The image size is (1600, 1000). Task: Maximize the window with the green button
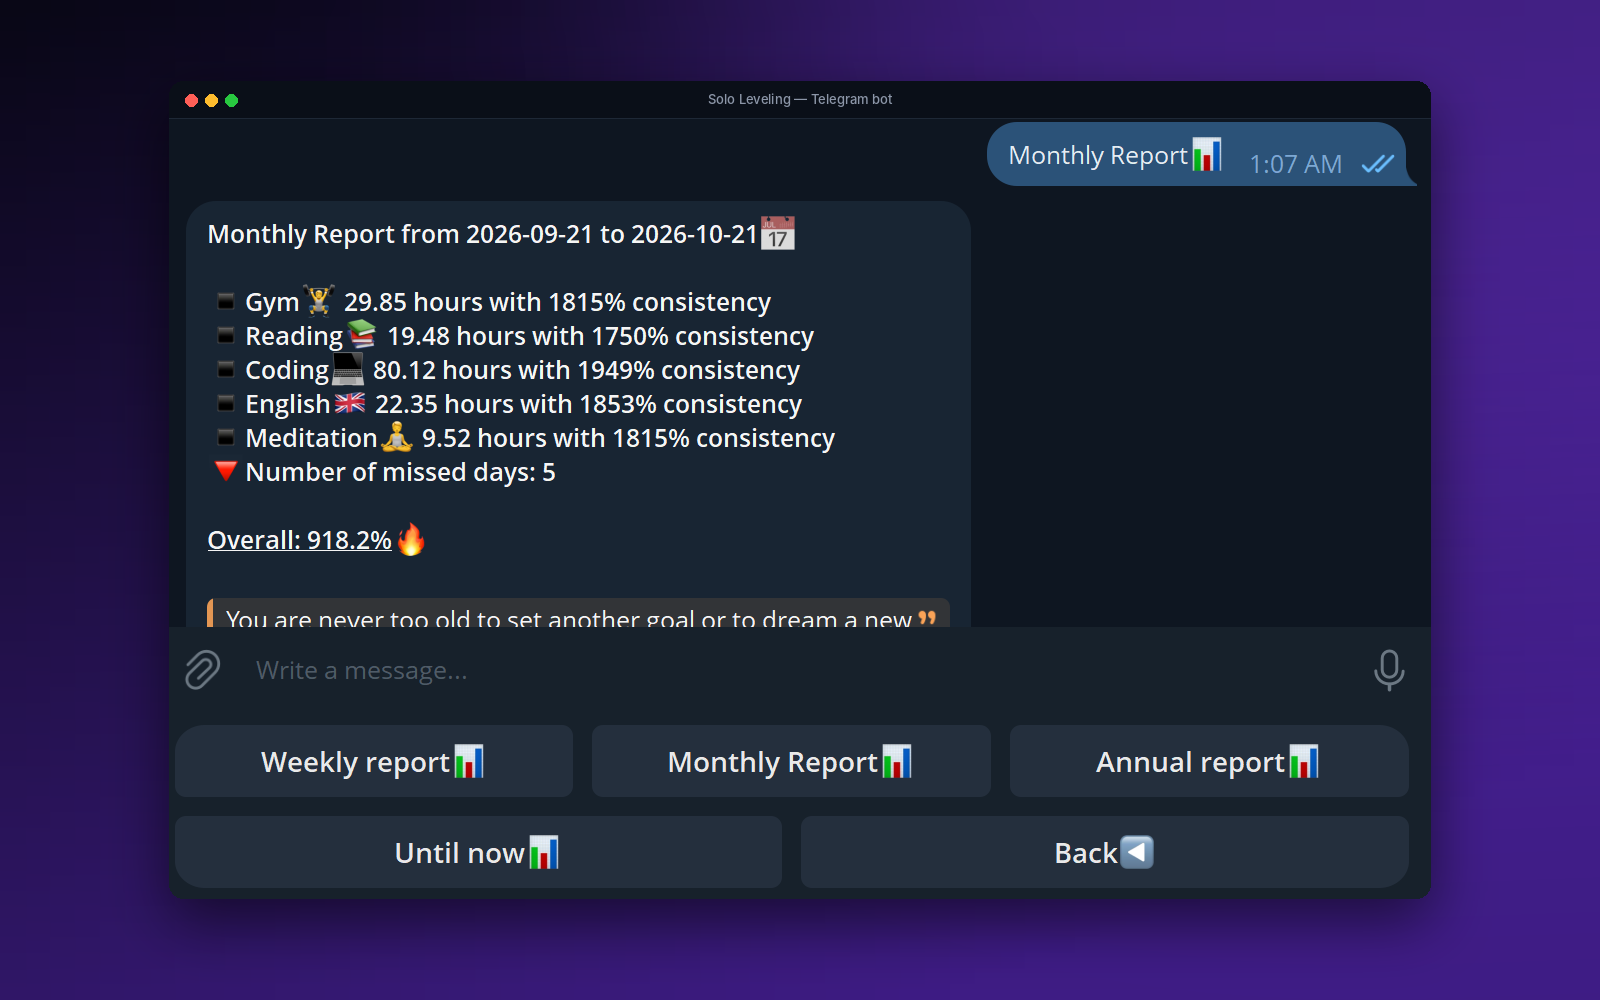tap(231, 100)
